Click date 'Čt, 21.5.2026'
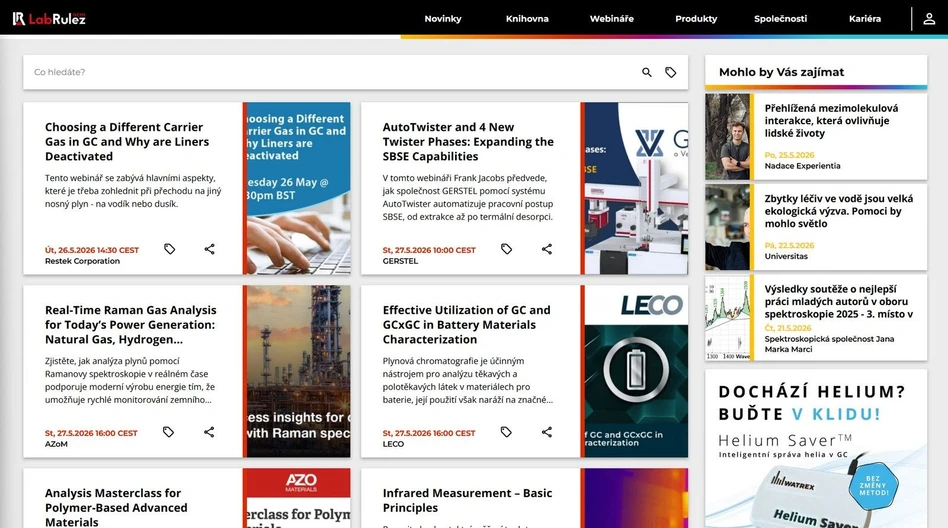The image size is (948, 528). (788, 328)
